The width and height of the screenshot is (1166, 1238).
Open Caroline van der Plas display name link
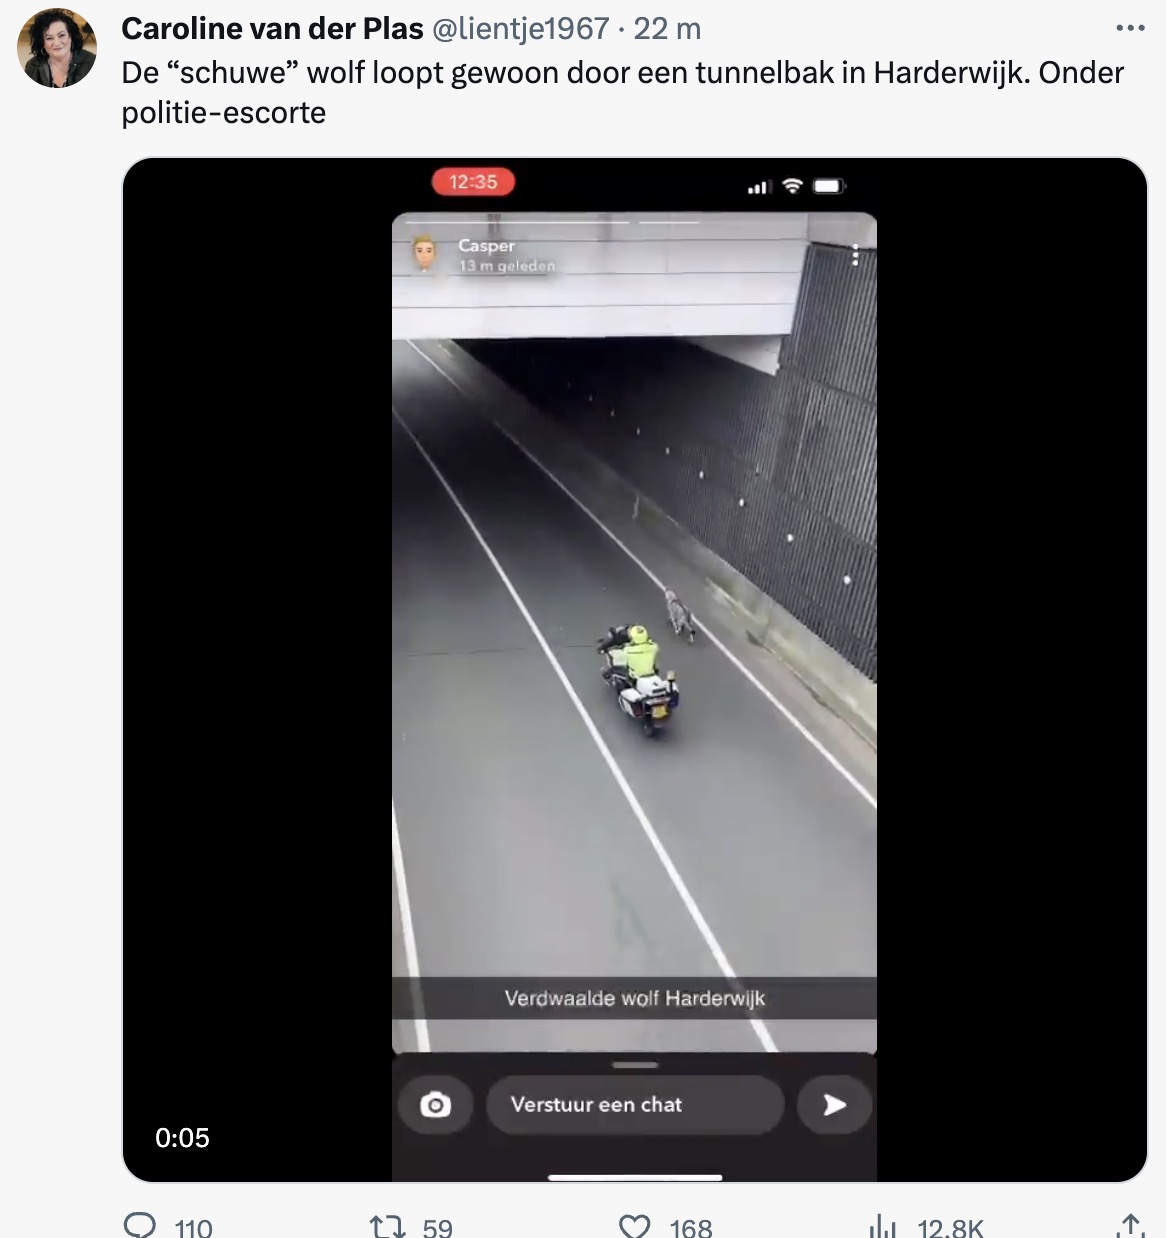coord(272,29)
